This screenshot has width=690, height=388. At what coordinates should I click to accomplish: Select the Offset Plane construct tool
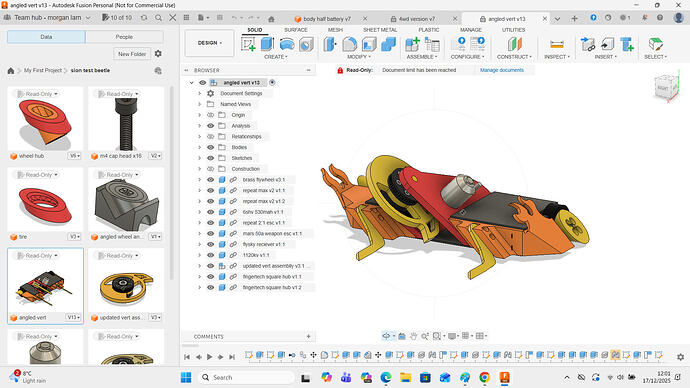click(x=514, y=44)
